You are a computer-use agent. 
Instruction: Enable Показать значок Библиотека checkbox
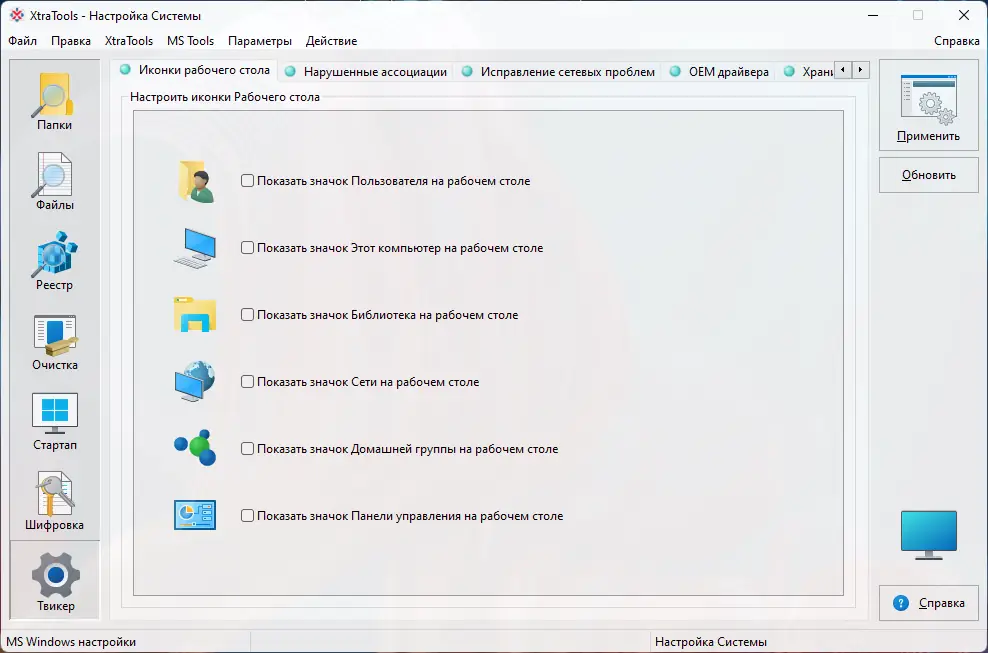(x=247, y=315)
